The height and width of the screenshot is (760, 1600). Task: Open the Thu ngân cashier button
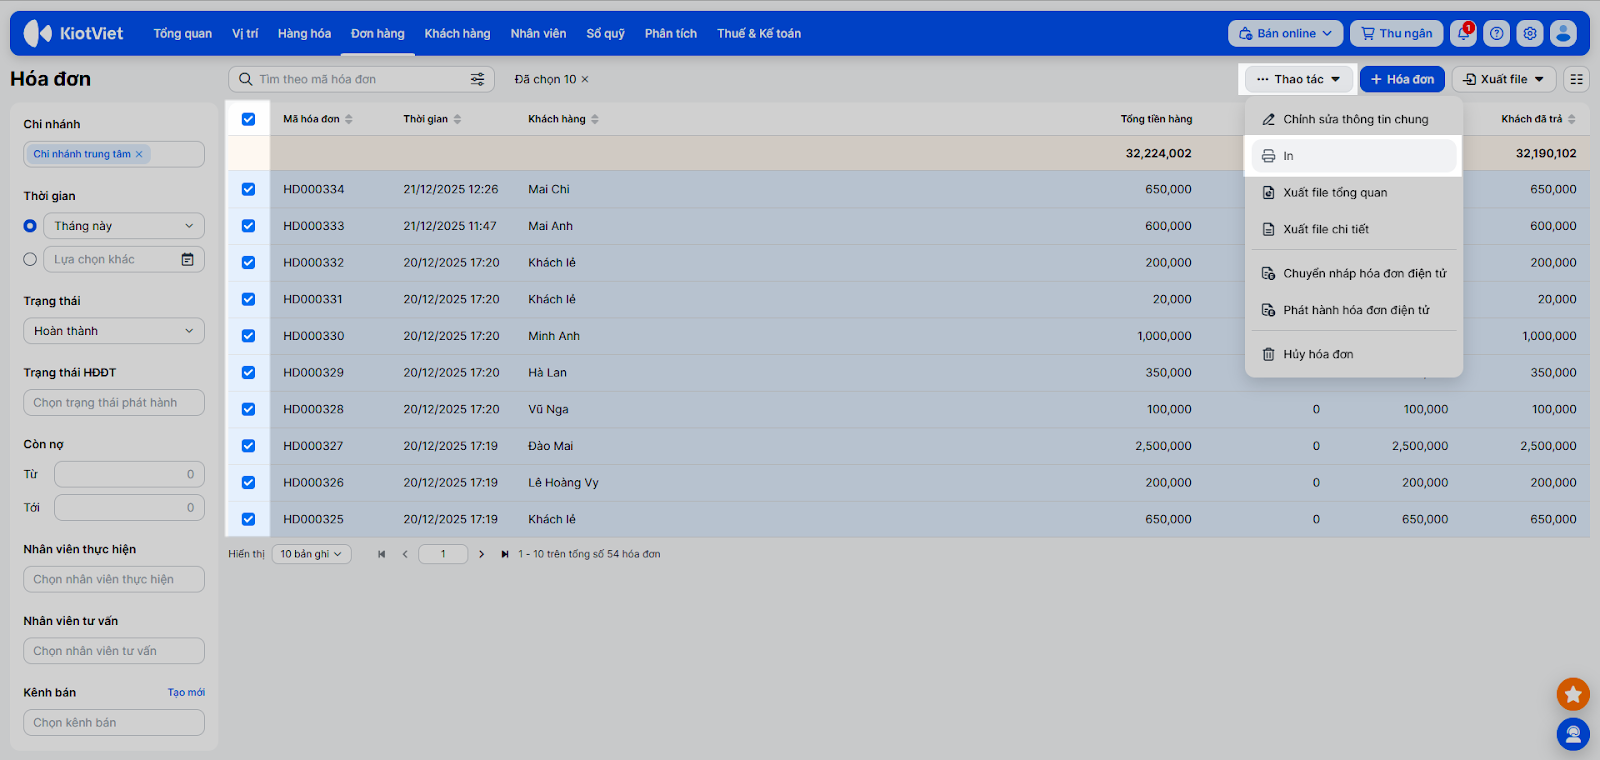click(x=1397, y=33)
